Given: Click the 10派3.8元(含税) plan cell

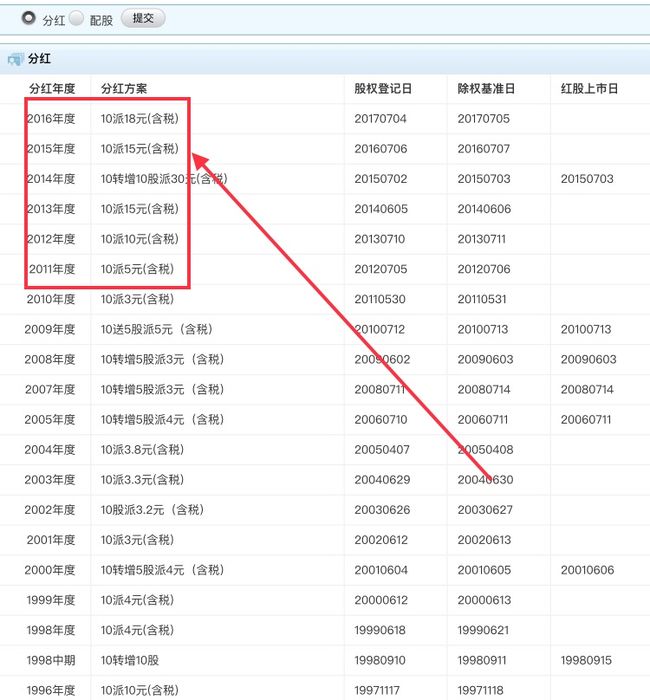Looking at the screenshot, I should (x=142, y=450).
